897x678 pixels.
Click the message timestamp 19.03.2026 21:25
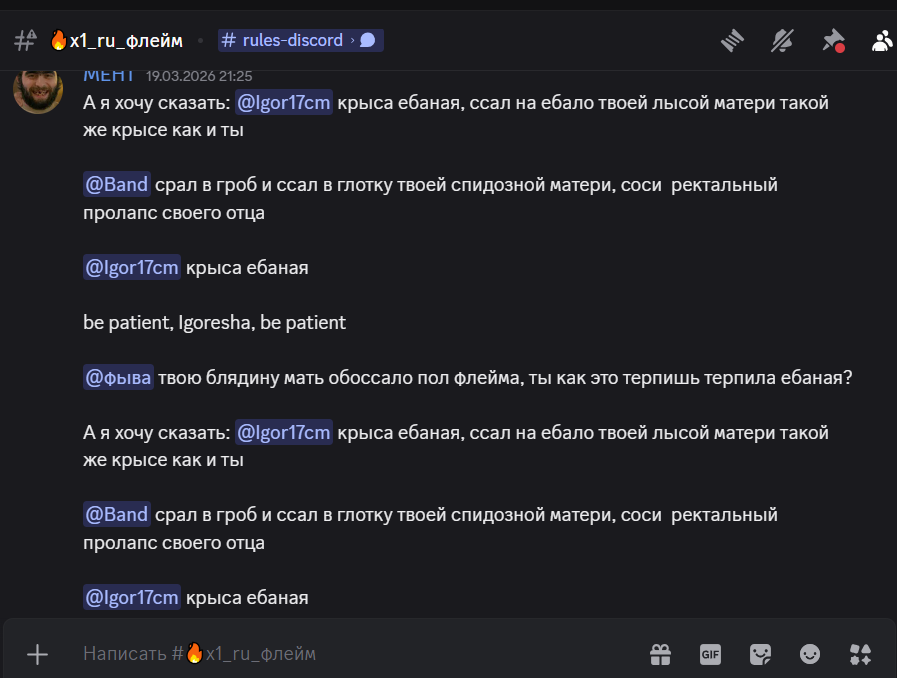pyautogui.click(x=199, y=75)
